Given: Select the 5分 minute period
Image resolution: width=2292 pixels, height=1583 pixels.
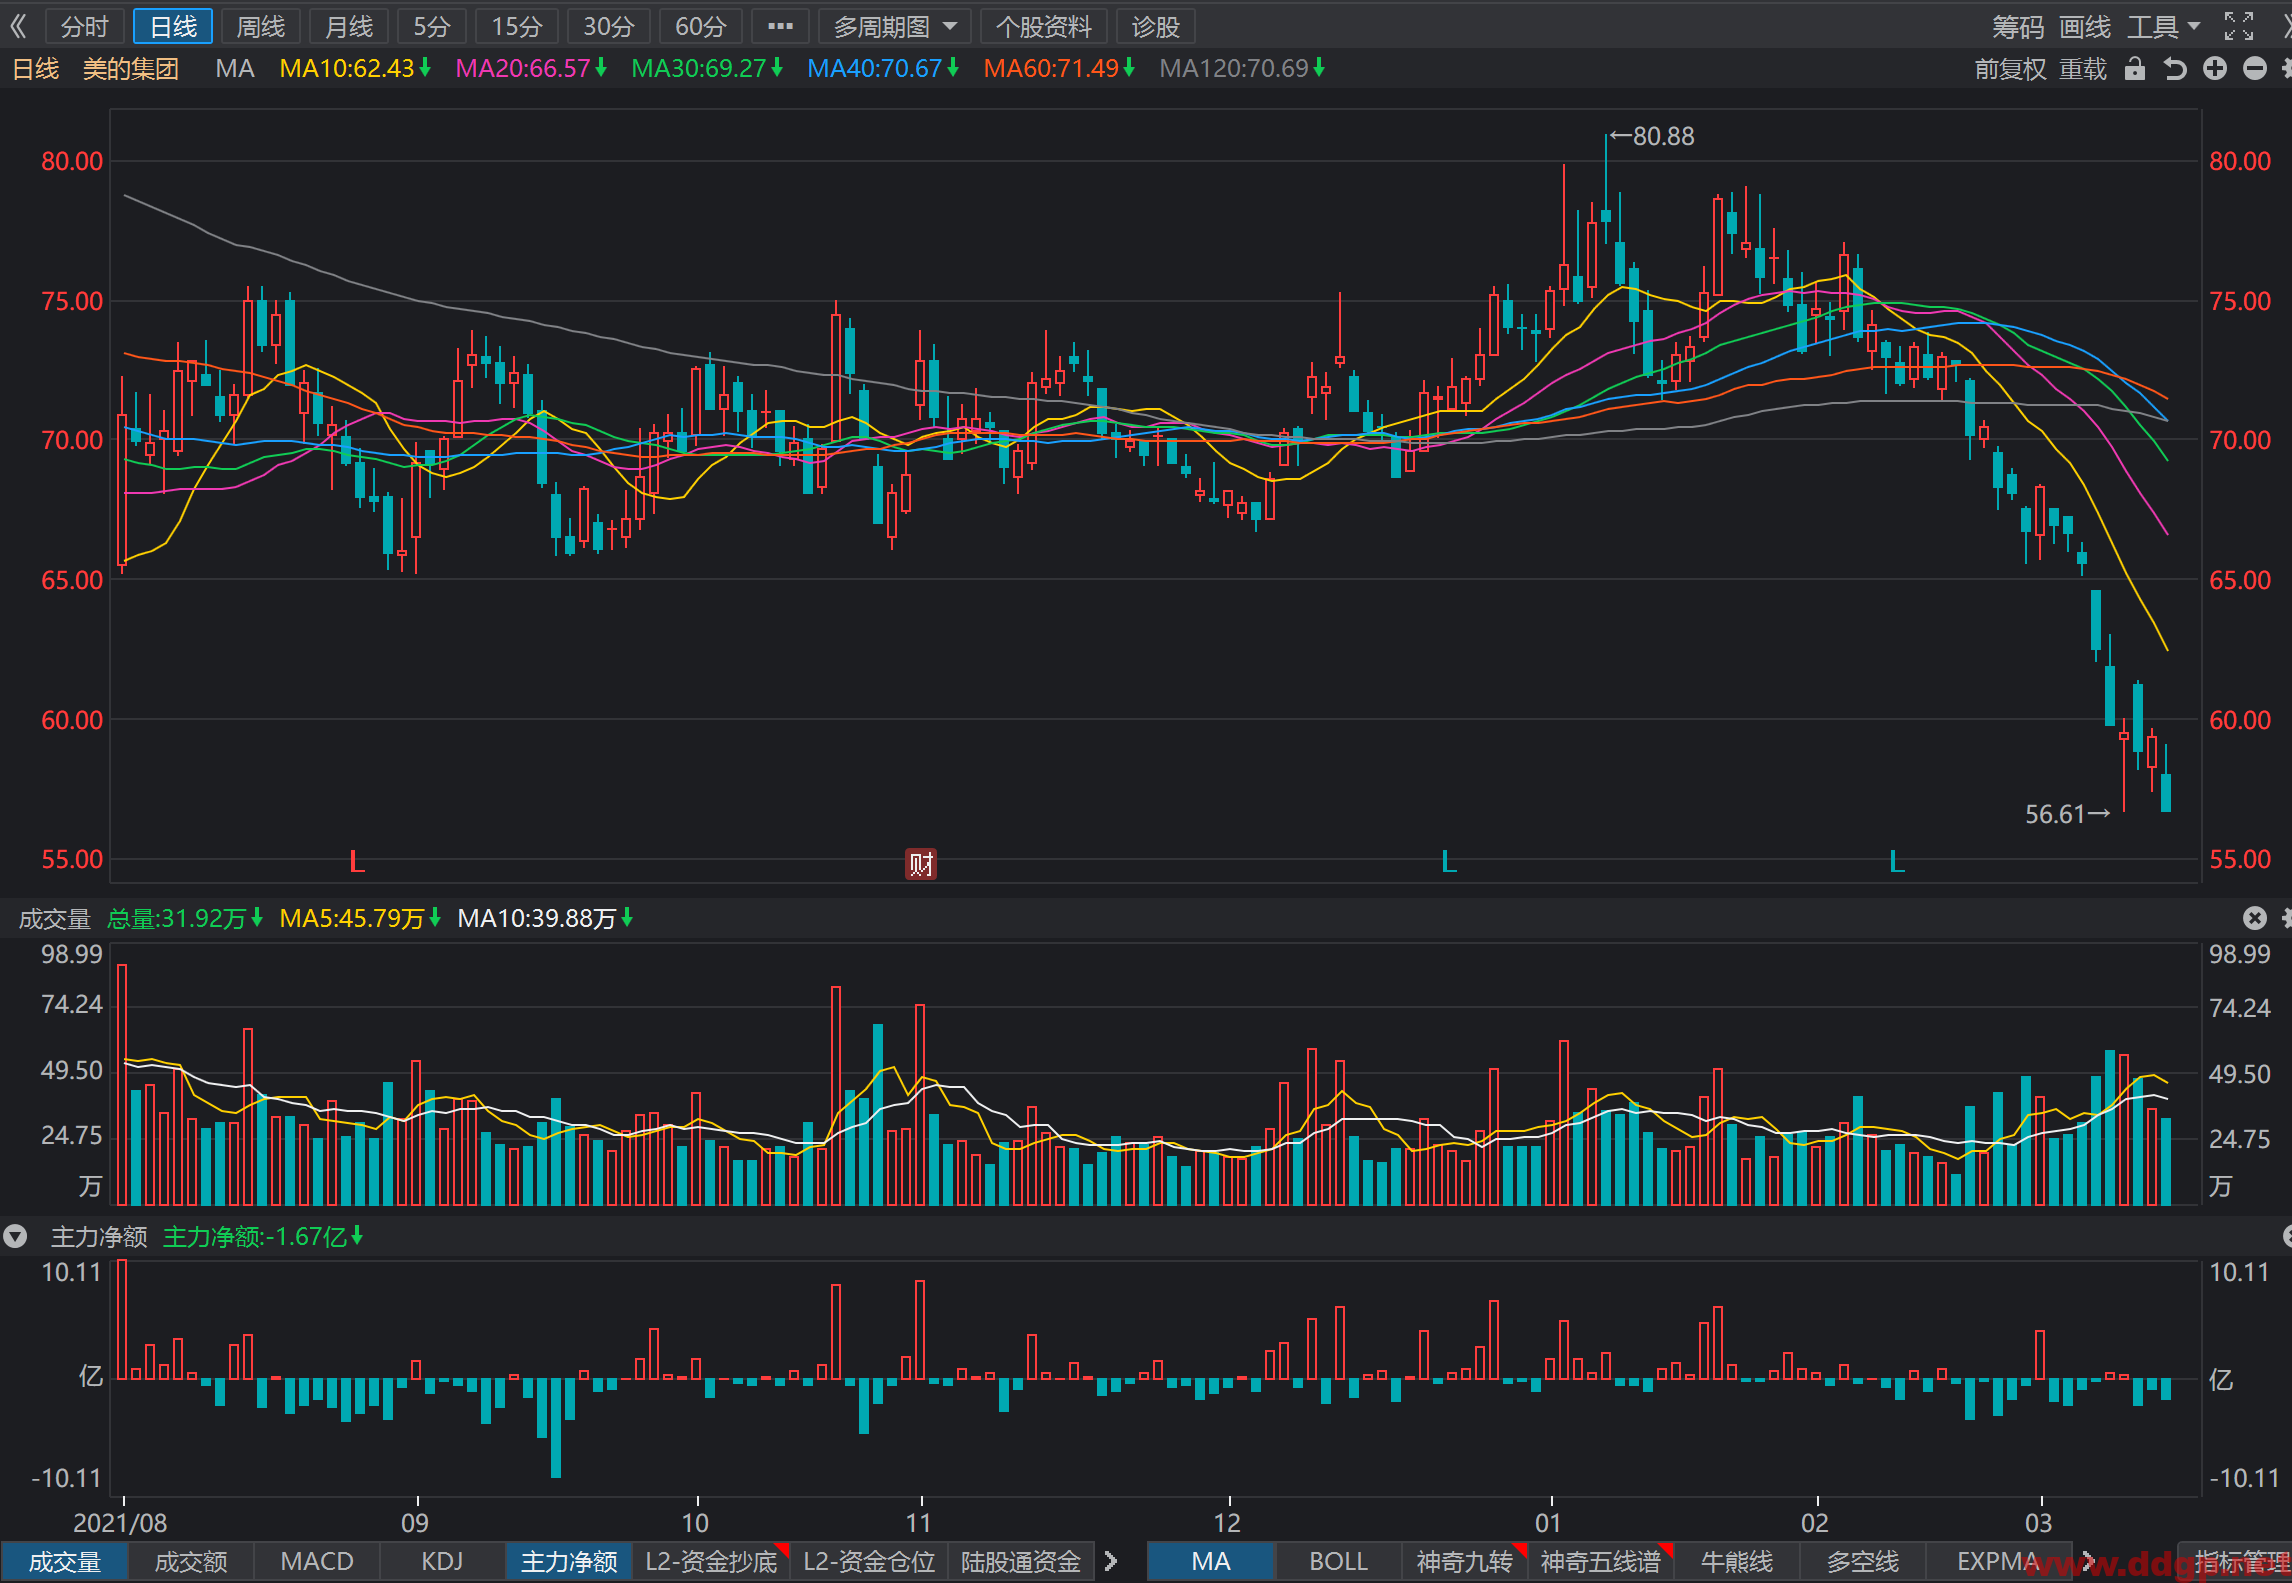Looking at the screenshot, I should tap(432, 27).
